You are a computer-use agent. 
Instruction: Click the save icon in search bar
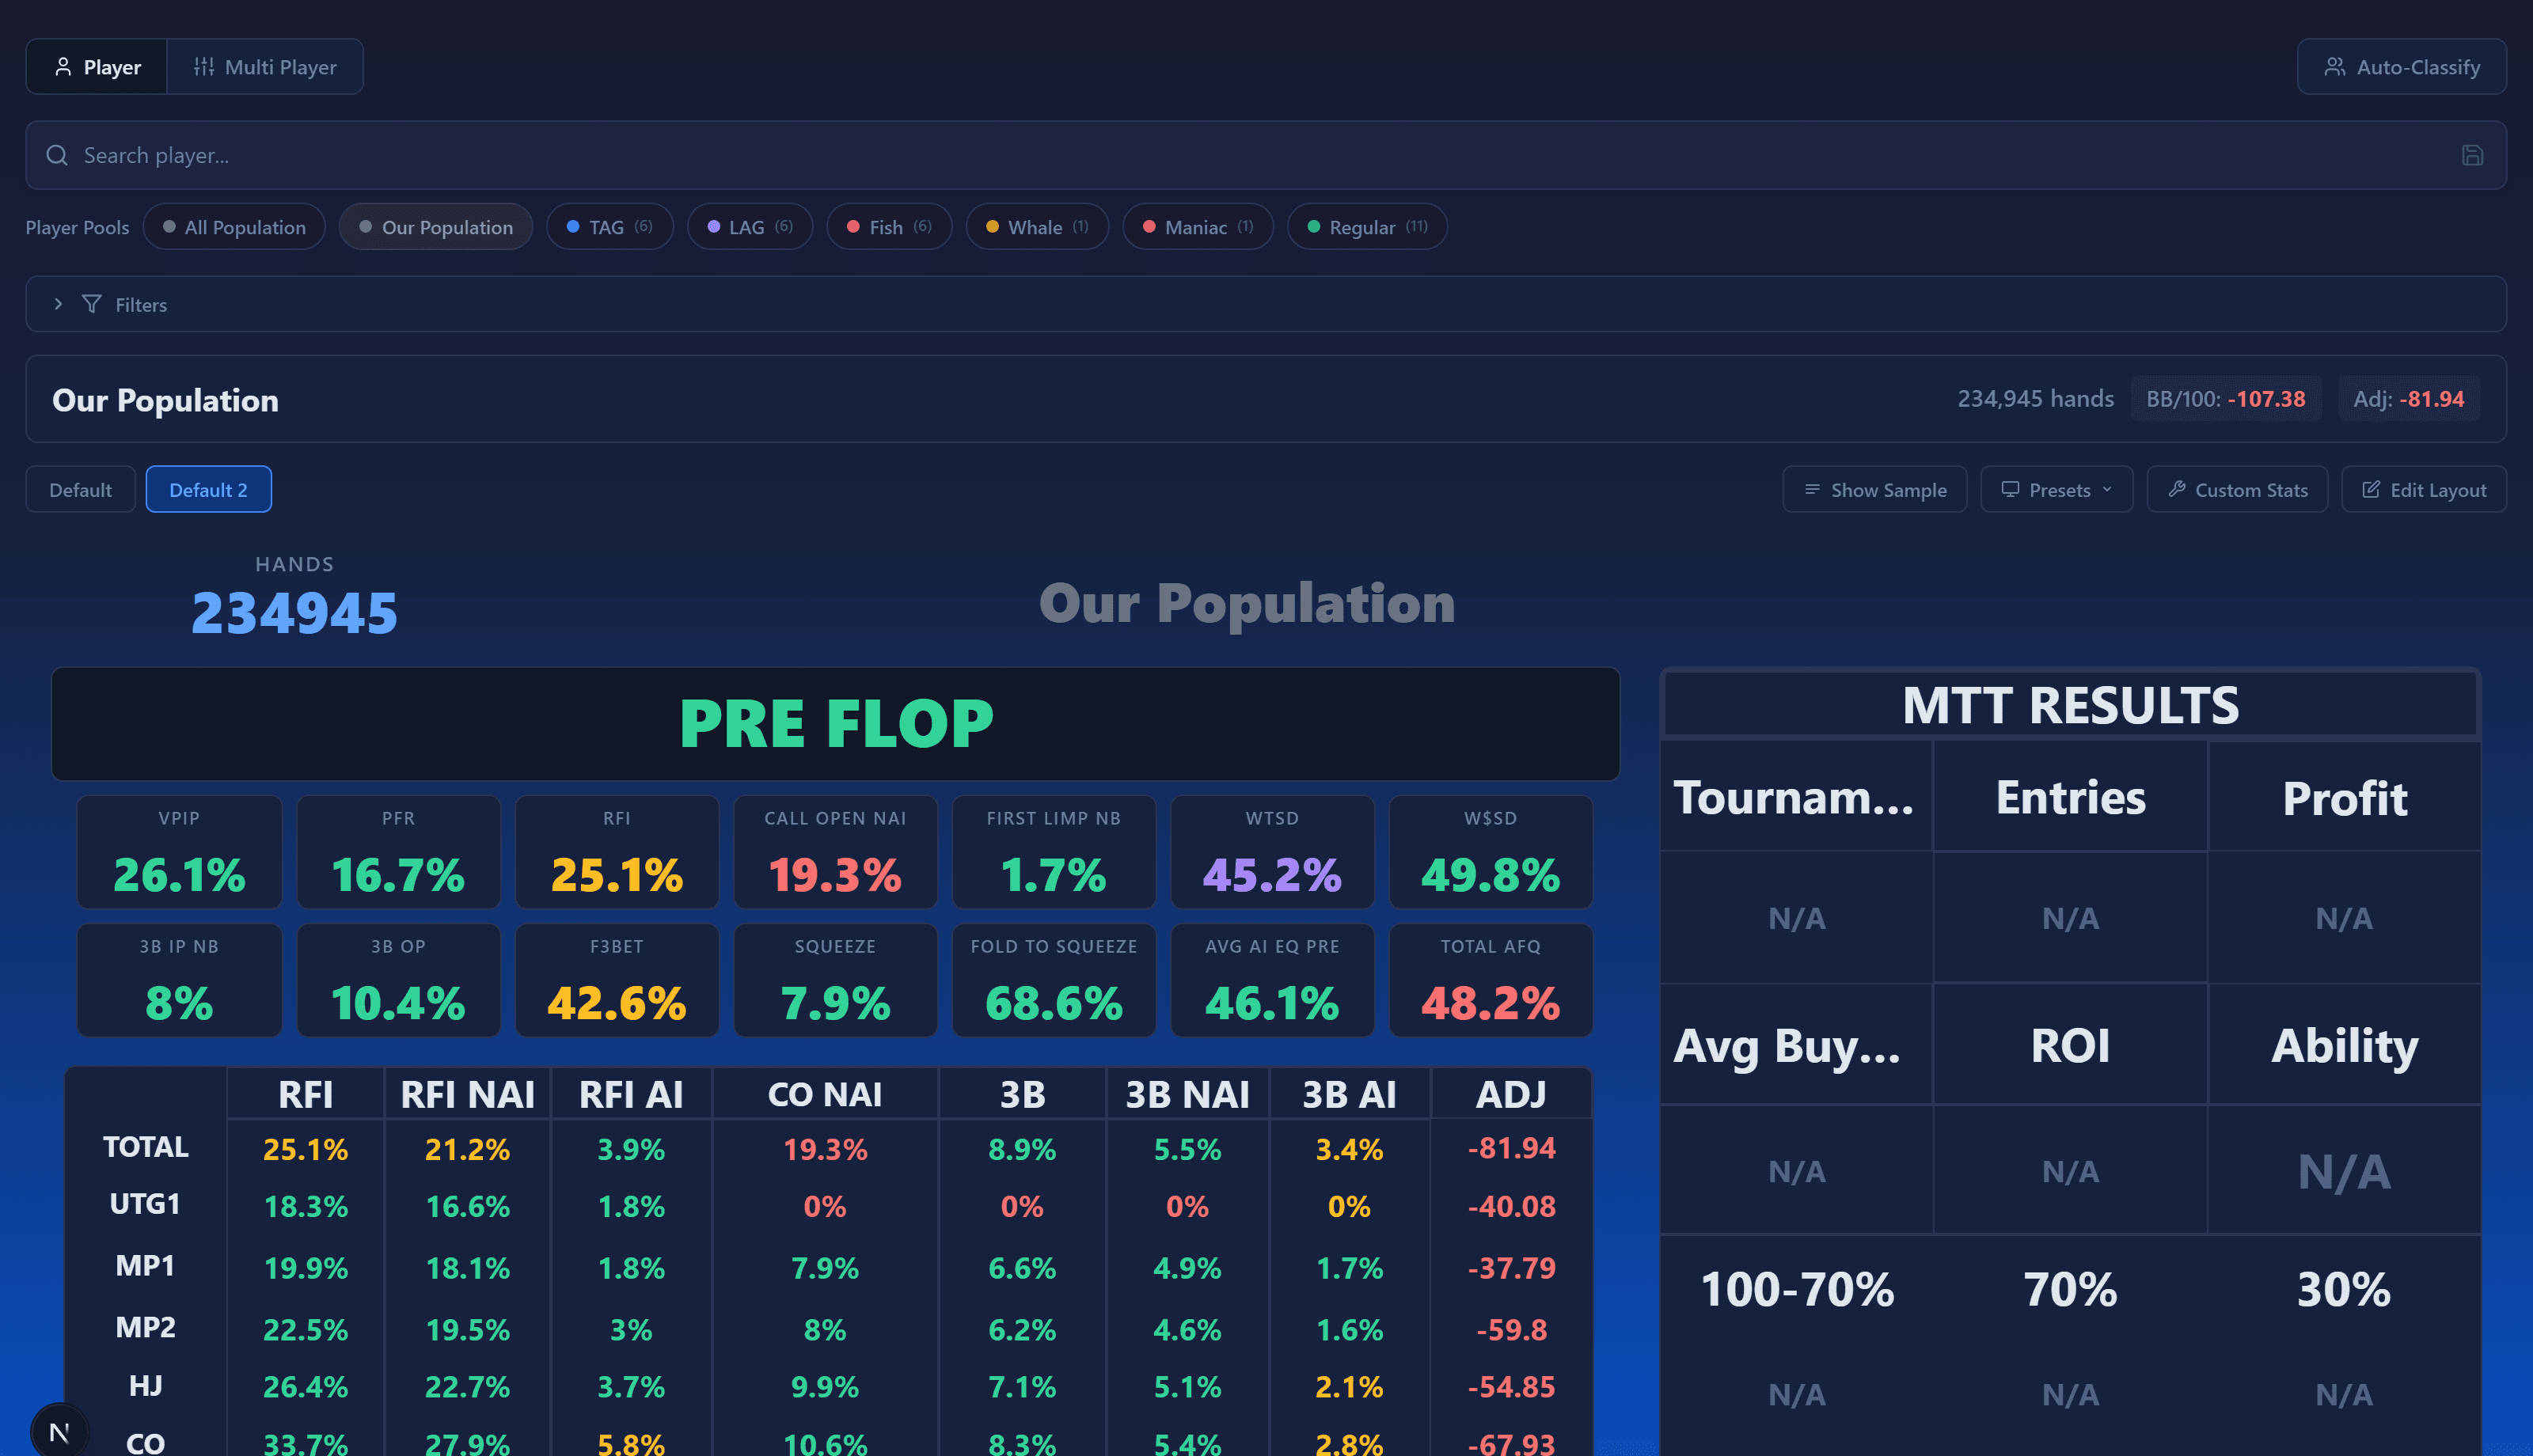pos(2472,155)
